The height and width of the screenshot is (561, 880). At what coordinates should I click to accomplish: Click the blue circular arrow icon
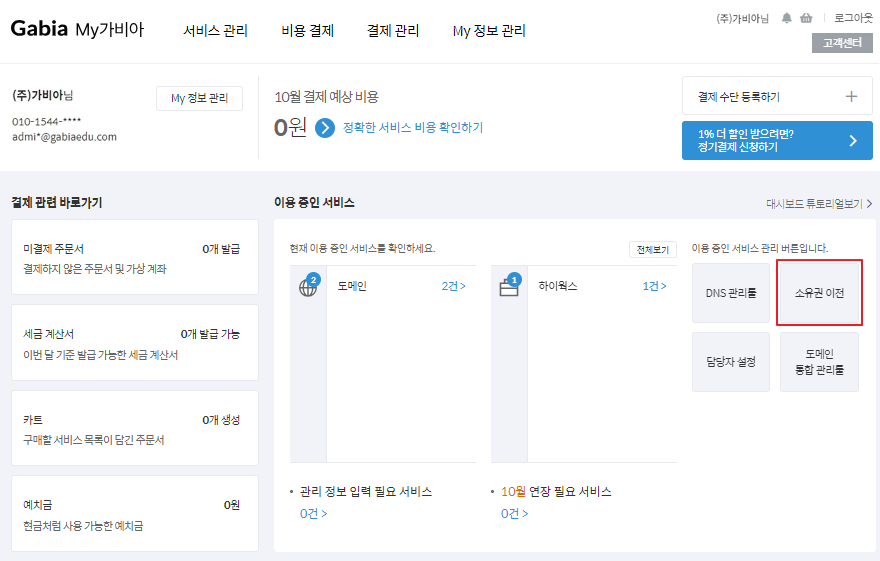tap(325, 128)
